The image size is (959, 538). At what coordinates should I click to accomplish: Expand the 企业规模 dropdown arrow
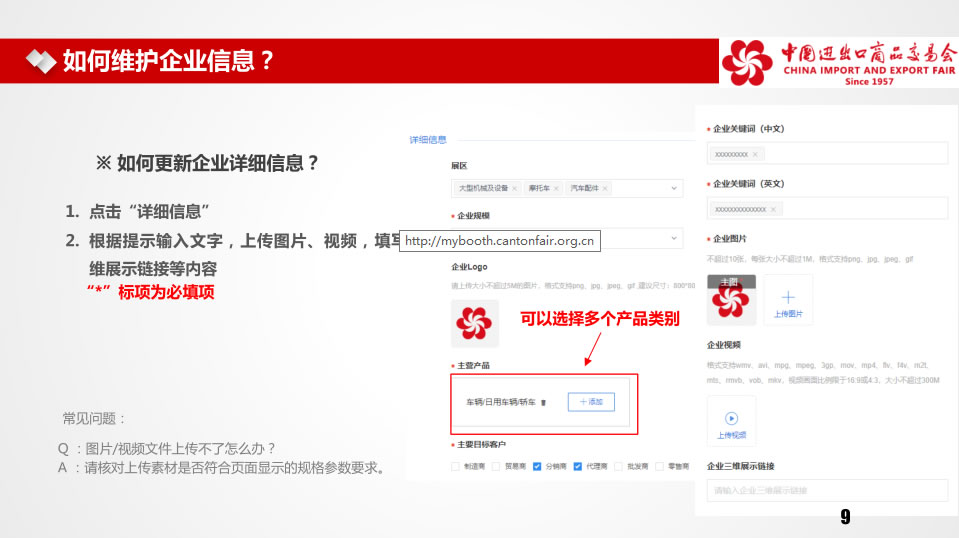click(674, 238)
